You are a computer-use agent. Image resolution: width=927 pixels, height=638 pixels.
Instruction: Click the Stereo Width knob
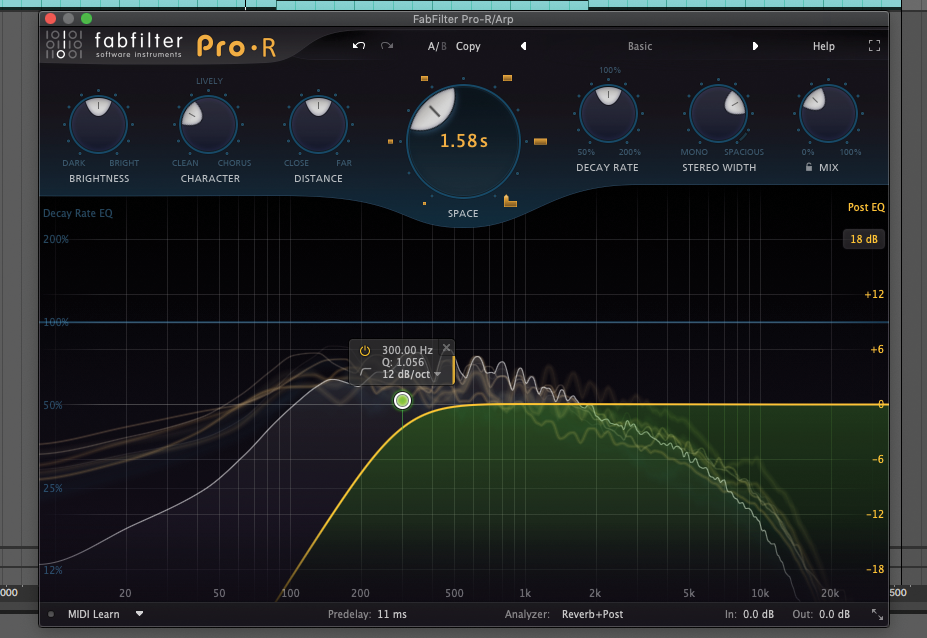pos(719,112)
